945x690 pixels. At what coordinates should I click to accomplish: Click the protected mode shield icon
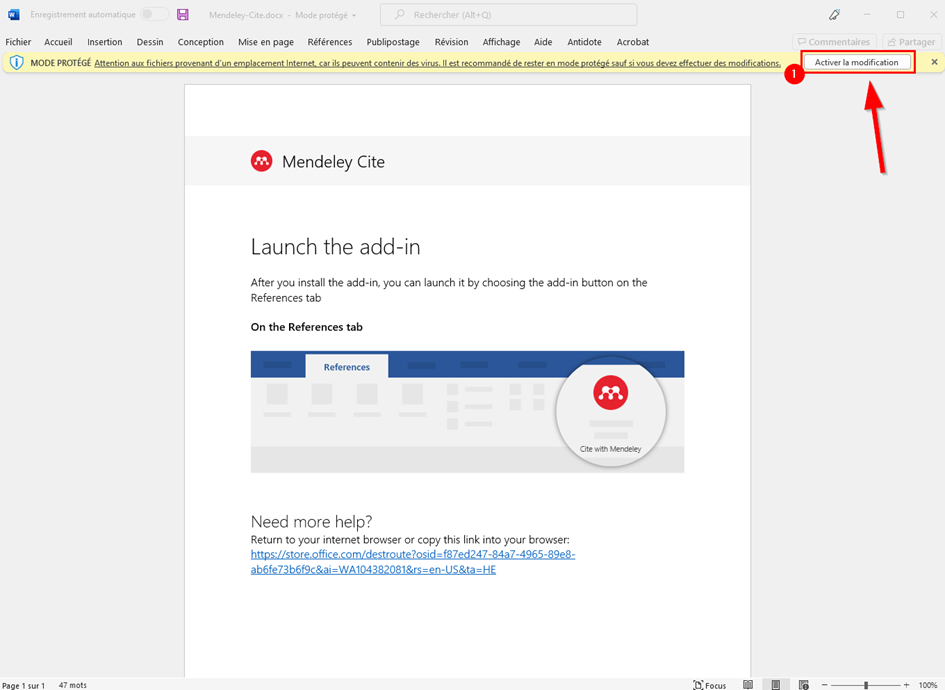point(17,63)
